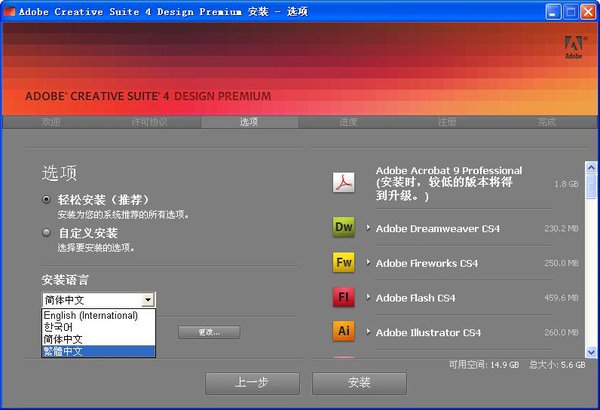This screenshot has height=410, width=600.
Task: Click the component list scroll-down arrow
Action: tap(591, 352)
